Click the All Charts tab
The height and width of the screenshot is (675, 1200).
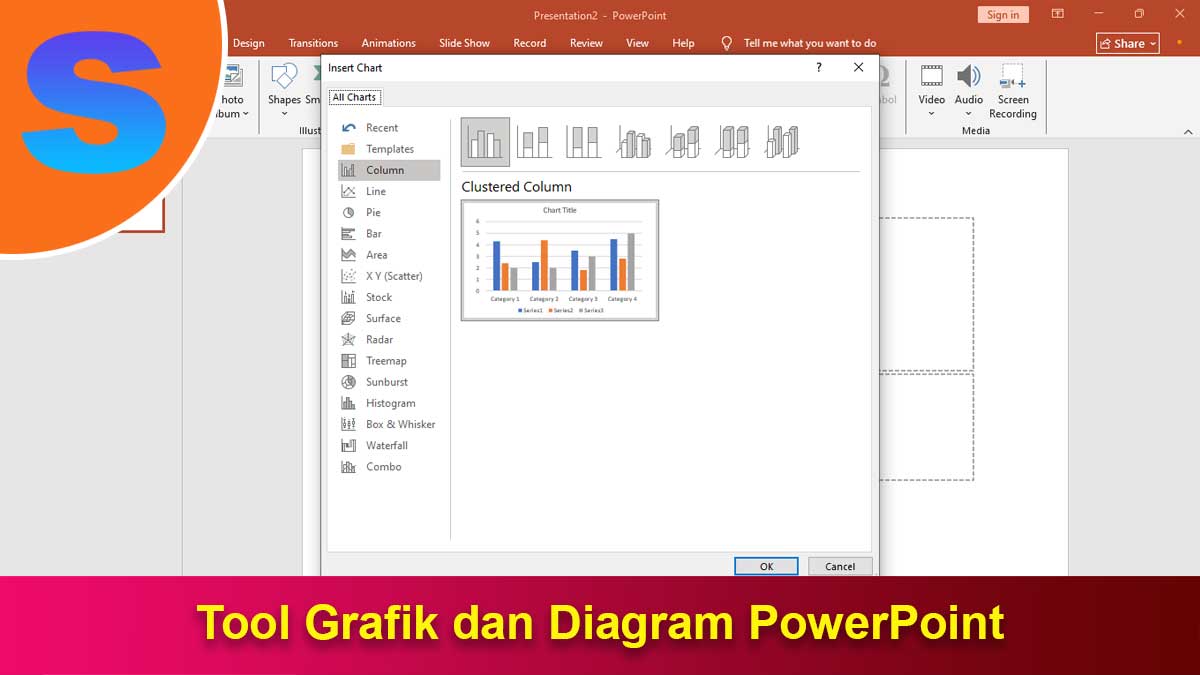(x=354, y=97)
